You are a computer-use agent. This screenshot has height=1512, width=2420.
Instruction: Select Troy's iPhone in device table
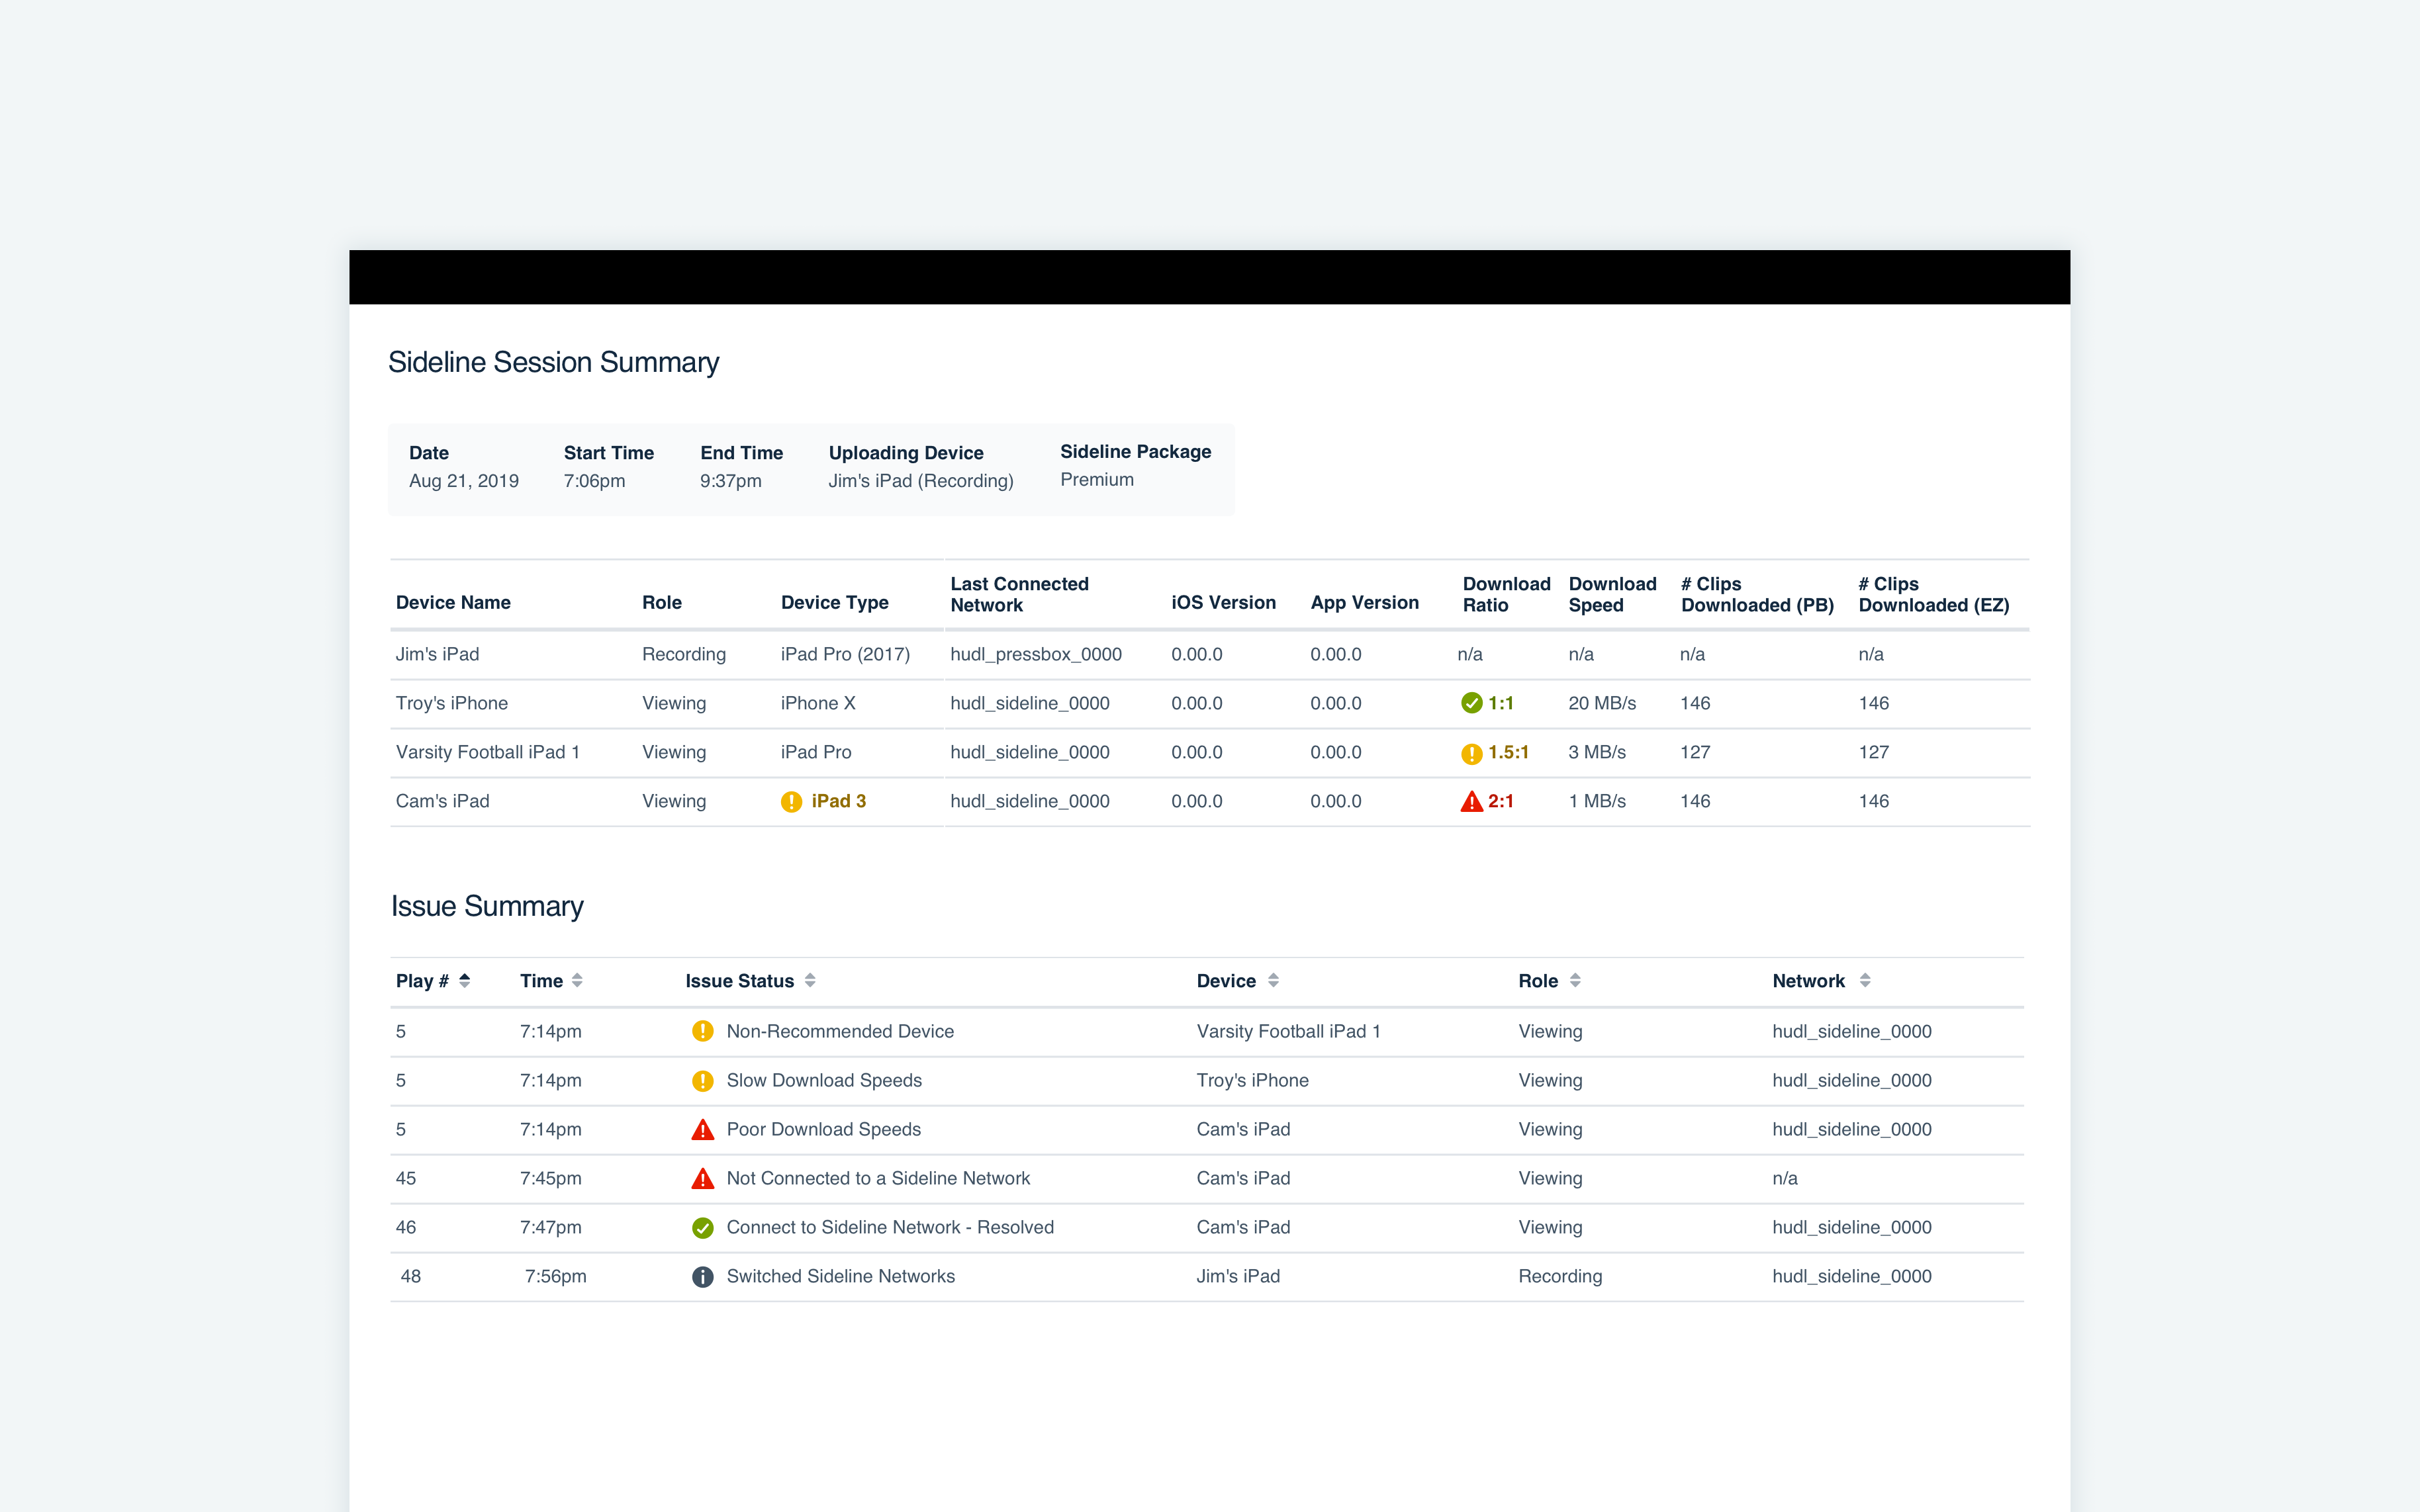(452, 703)
